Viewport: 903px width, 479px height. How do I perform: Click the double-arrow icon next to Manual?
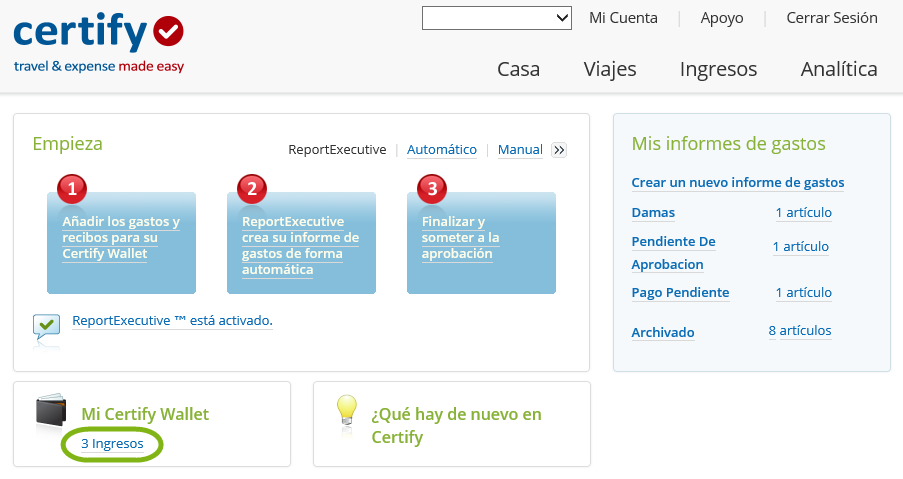tap(559, 150)
